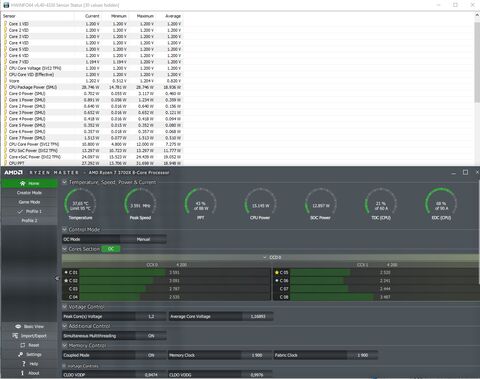
Task: Click the dot marker on core C 06
Action: pyautogui.click(x=277, y=280)
